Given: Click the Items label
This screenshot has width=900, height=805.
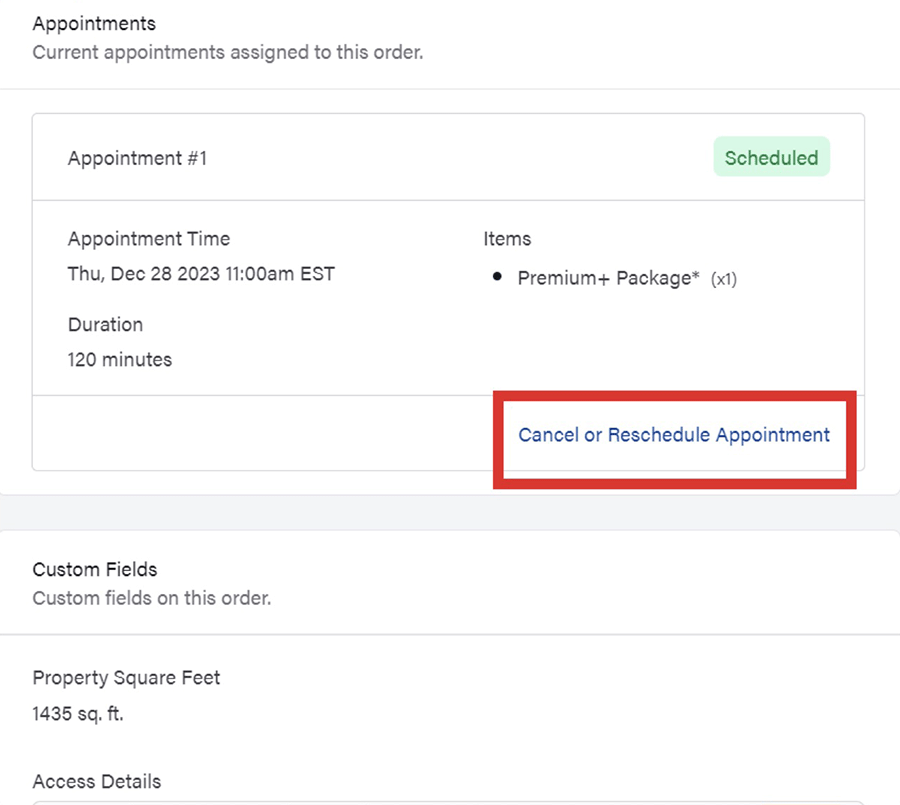Looking at the screenshot, I should coord(507,239).
